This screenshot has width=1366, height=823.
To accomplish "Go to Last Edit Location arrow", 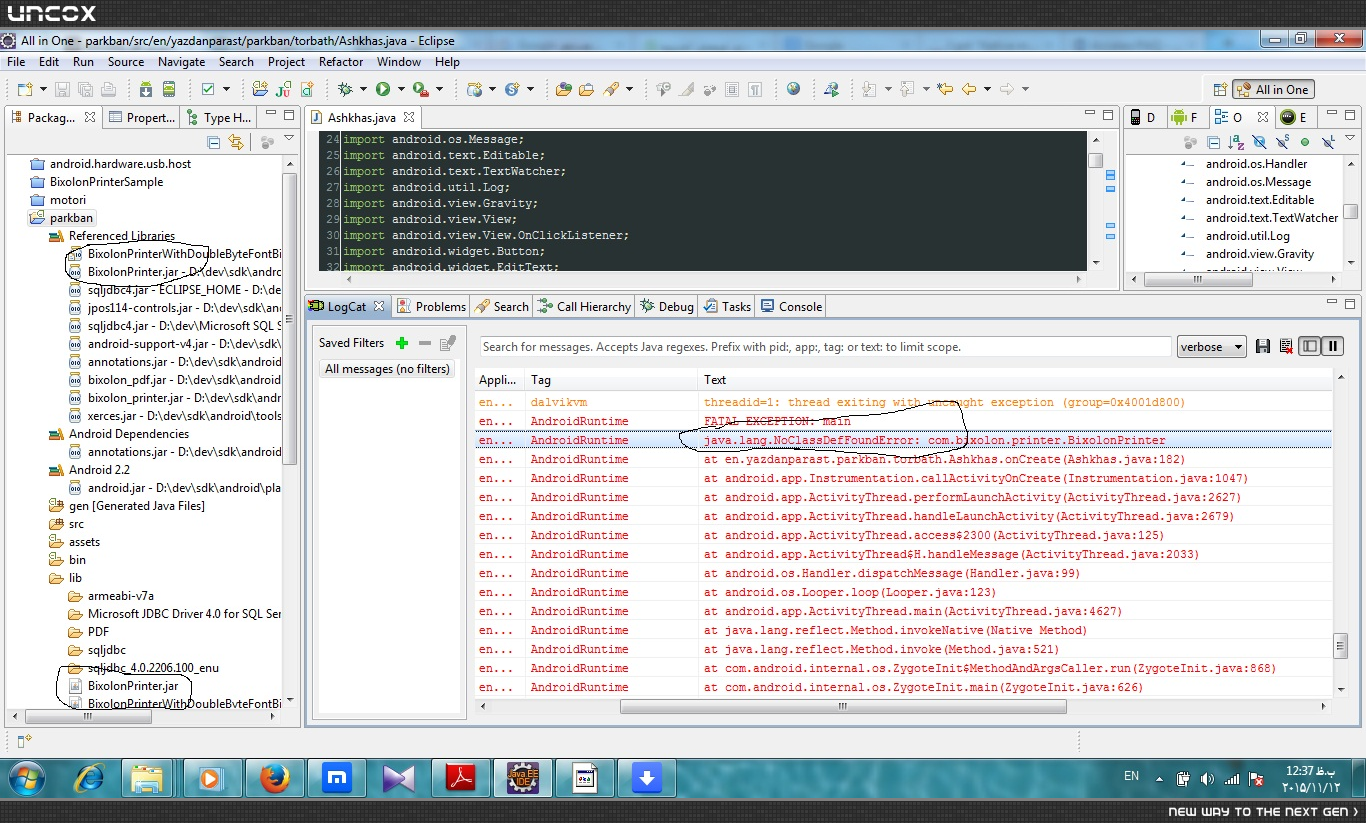I will pyautogui.click(x=945, y=89).
